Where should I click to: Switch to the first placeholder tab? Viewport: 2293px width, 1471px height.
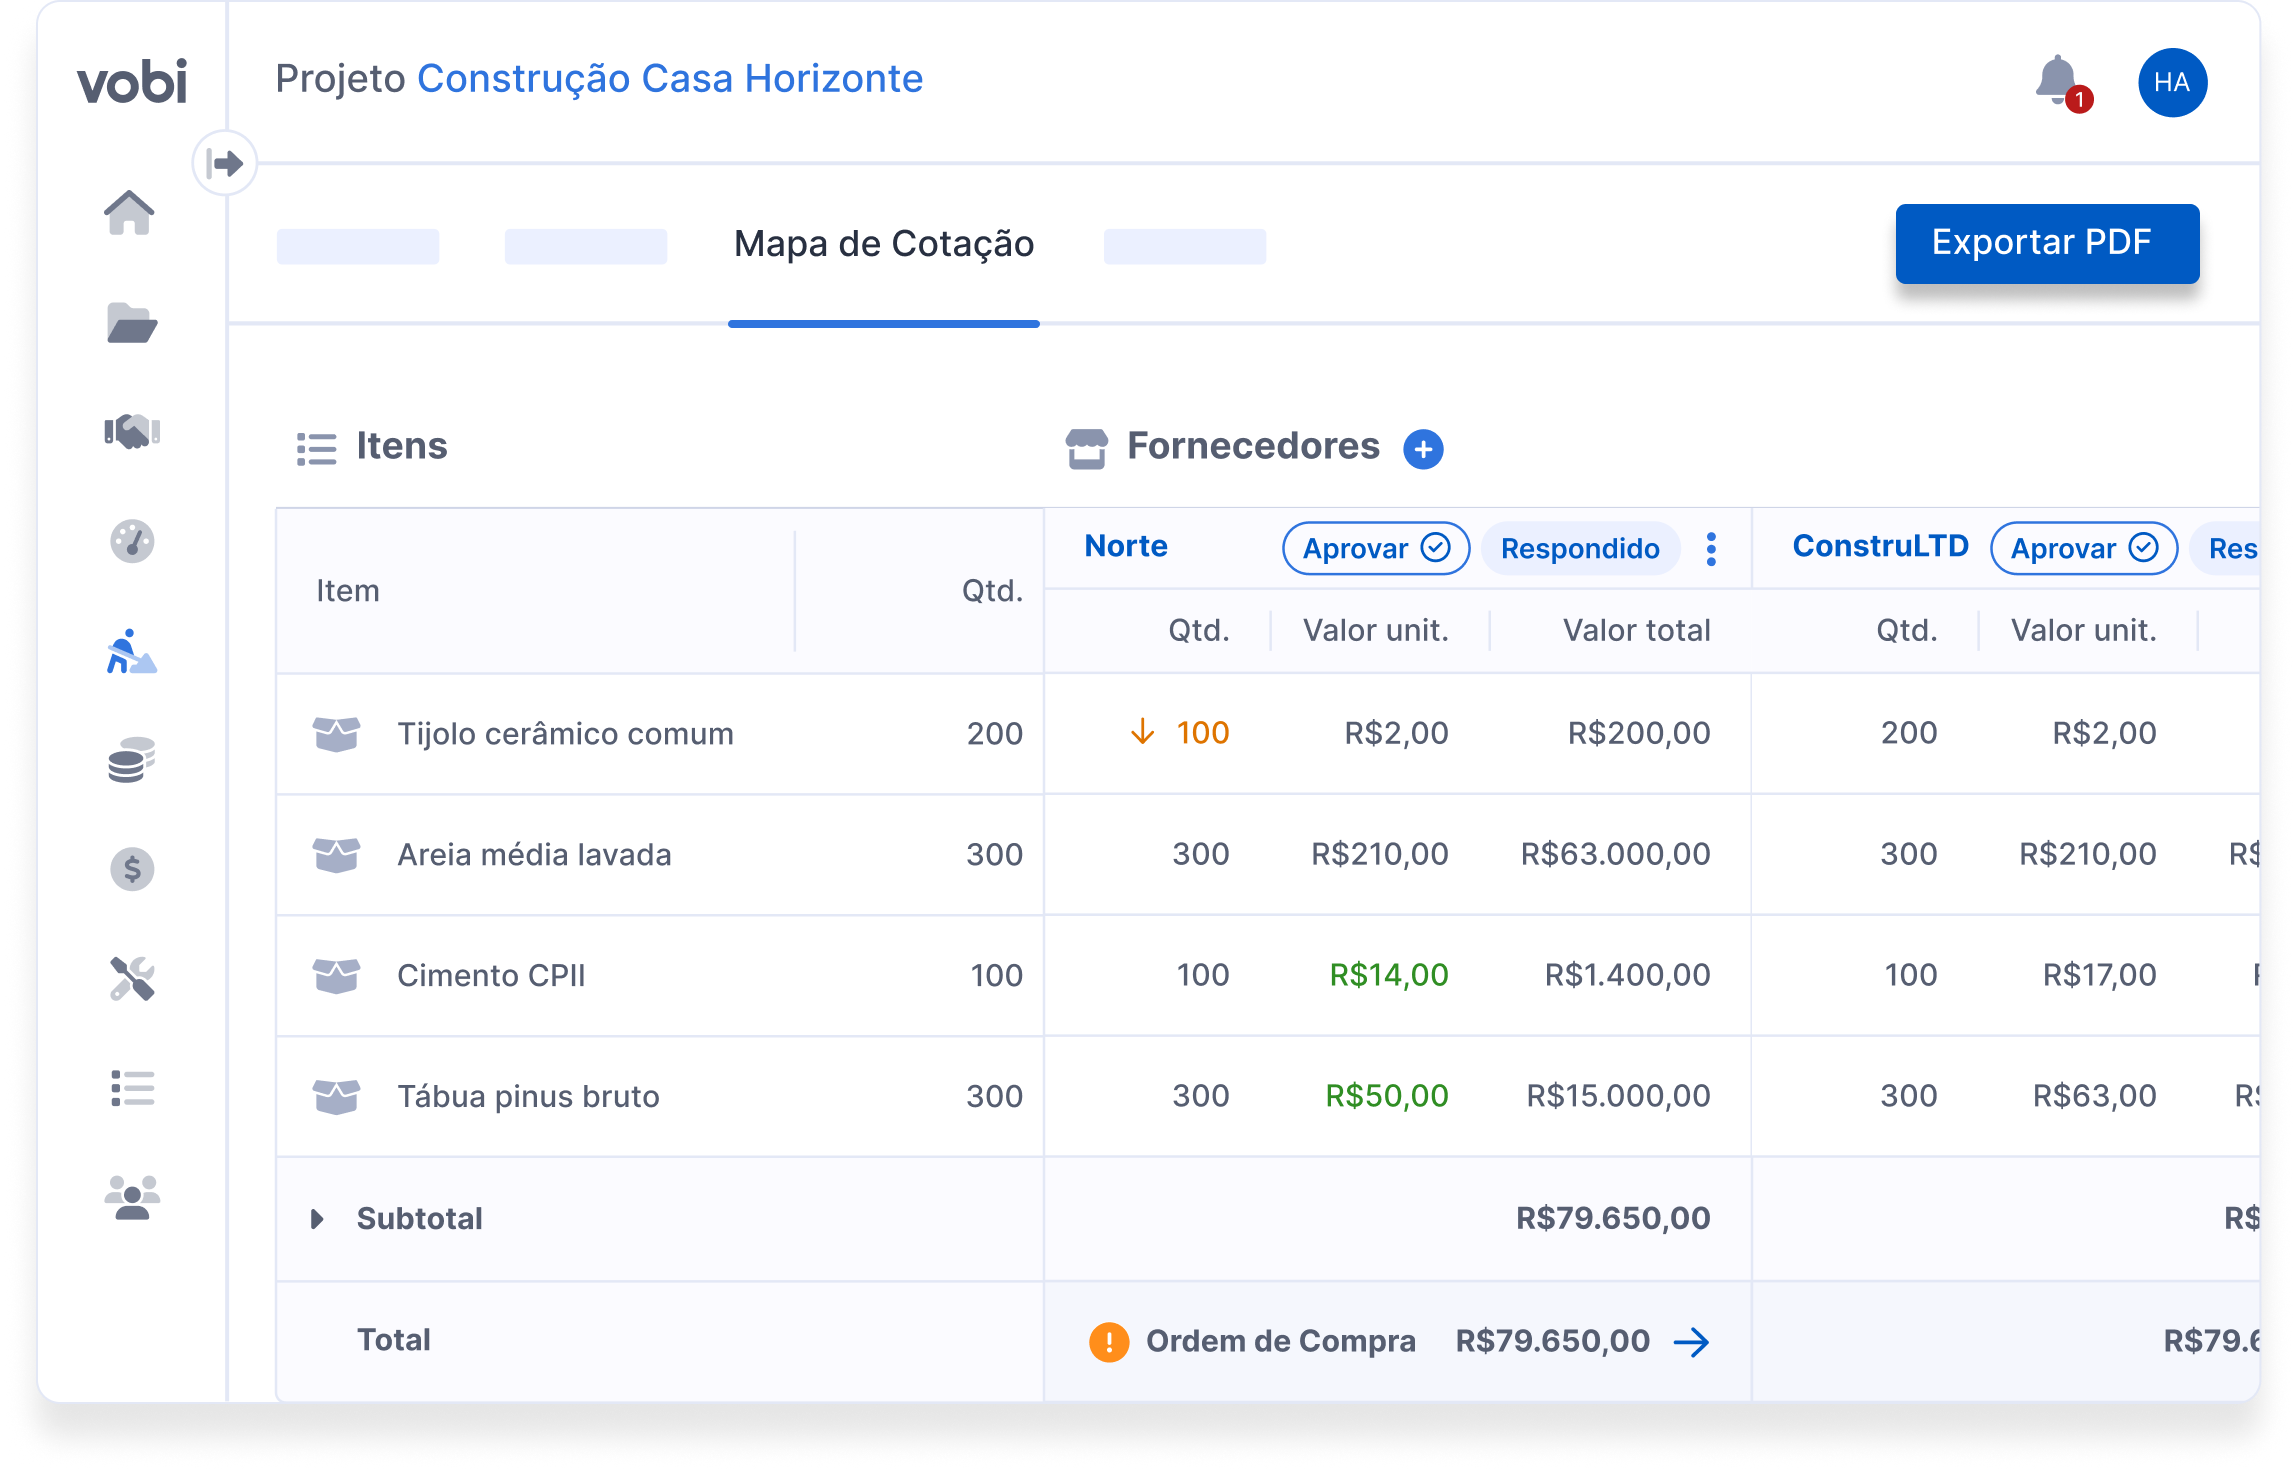pyautogui.click(x=358, y=246)
